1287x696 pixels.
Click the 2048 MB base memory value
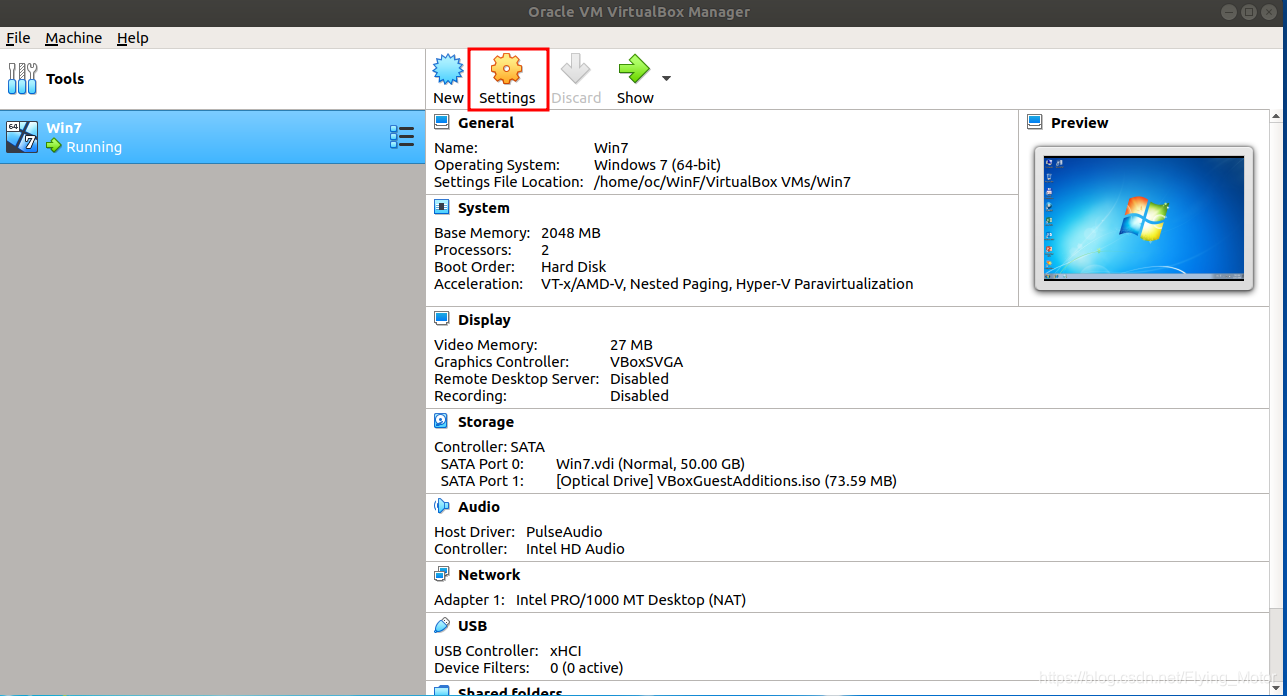coord(571,233)
